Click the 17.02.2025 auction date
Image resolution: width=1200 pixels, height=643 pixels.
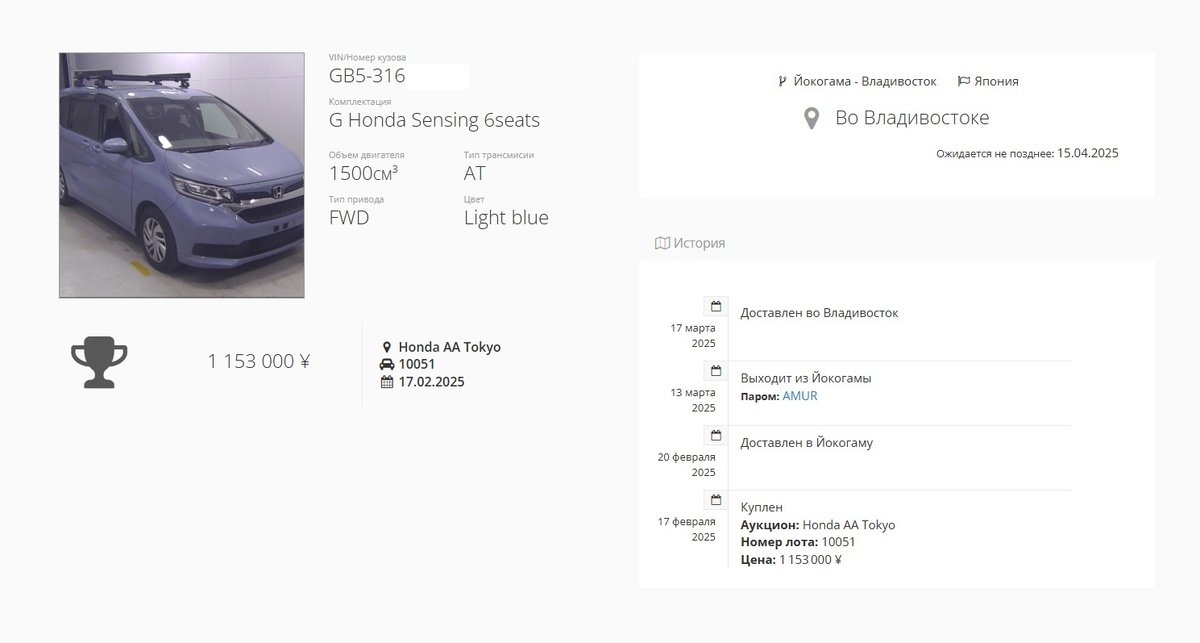coord(432,382)
